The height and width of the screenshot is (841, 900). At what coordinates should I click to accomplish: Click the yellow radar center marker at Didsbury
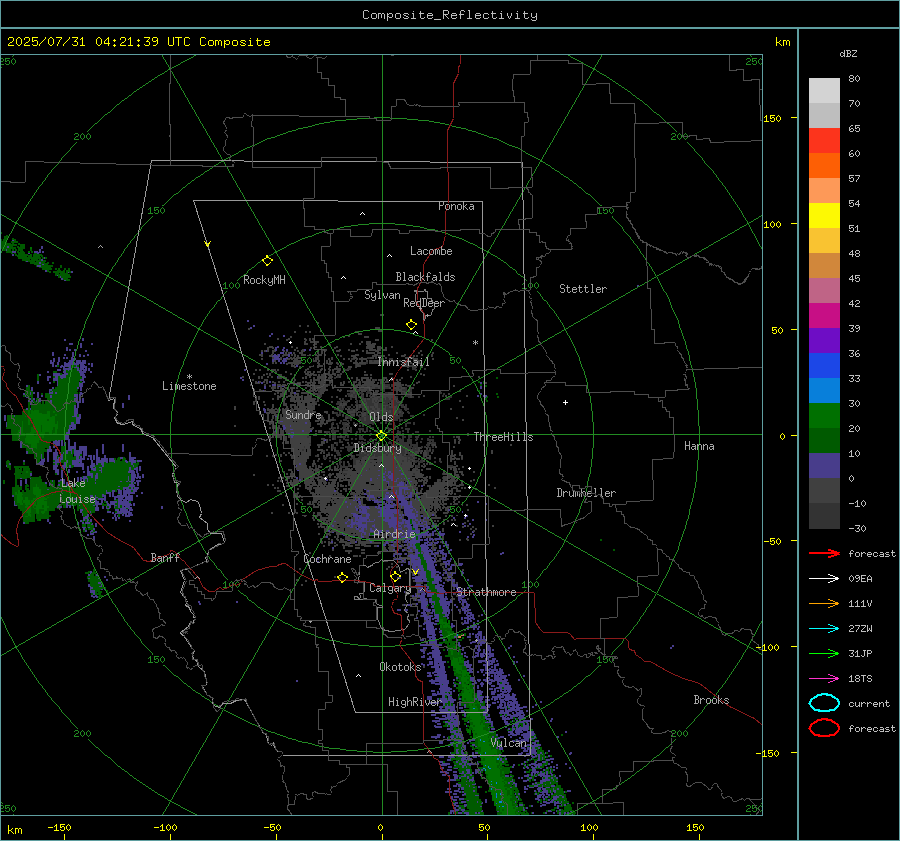[381, 436]
